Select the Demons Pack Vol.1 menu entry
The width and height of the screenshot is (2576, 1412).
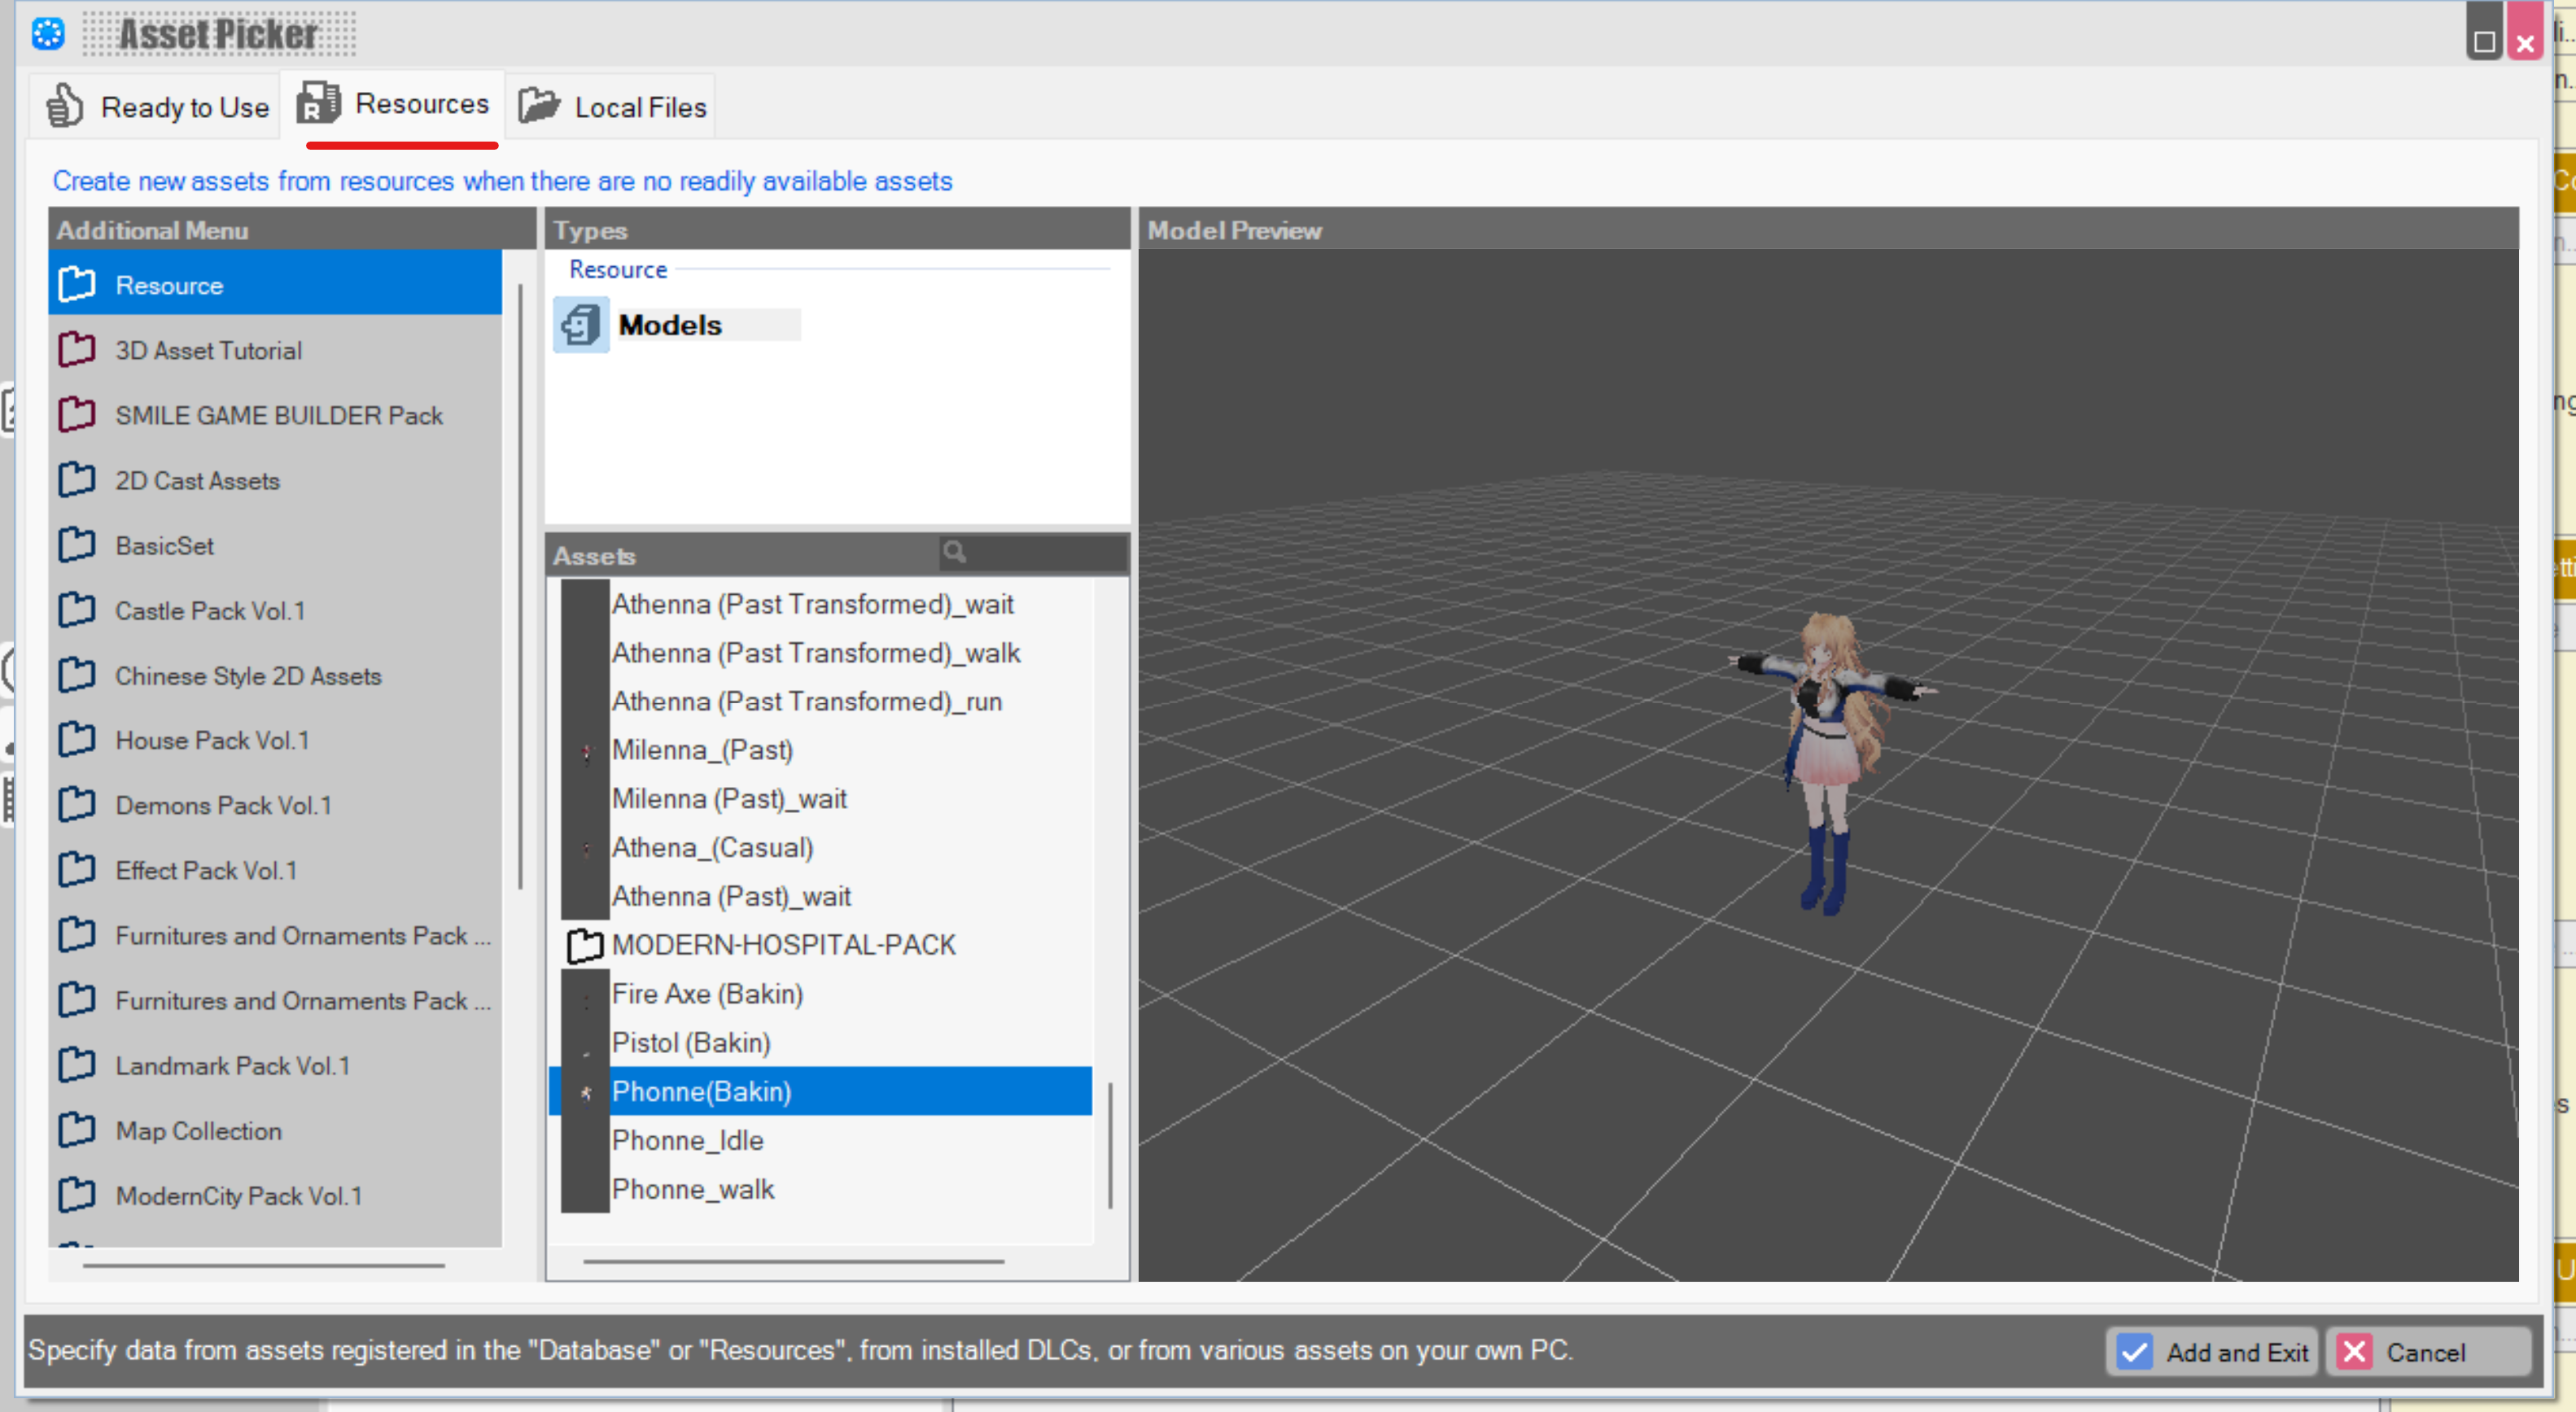[223, 805]
